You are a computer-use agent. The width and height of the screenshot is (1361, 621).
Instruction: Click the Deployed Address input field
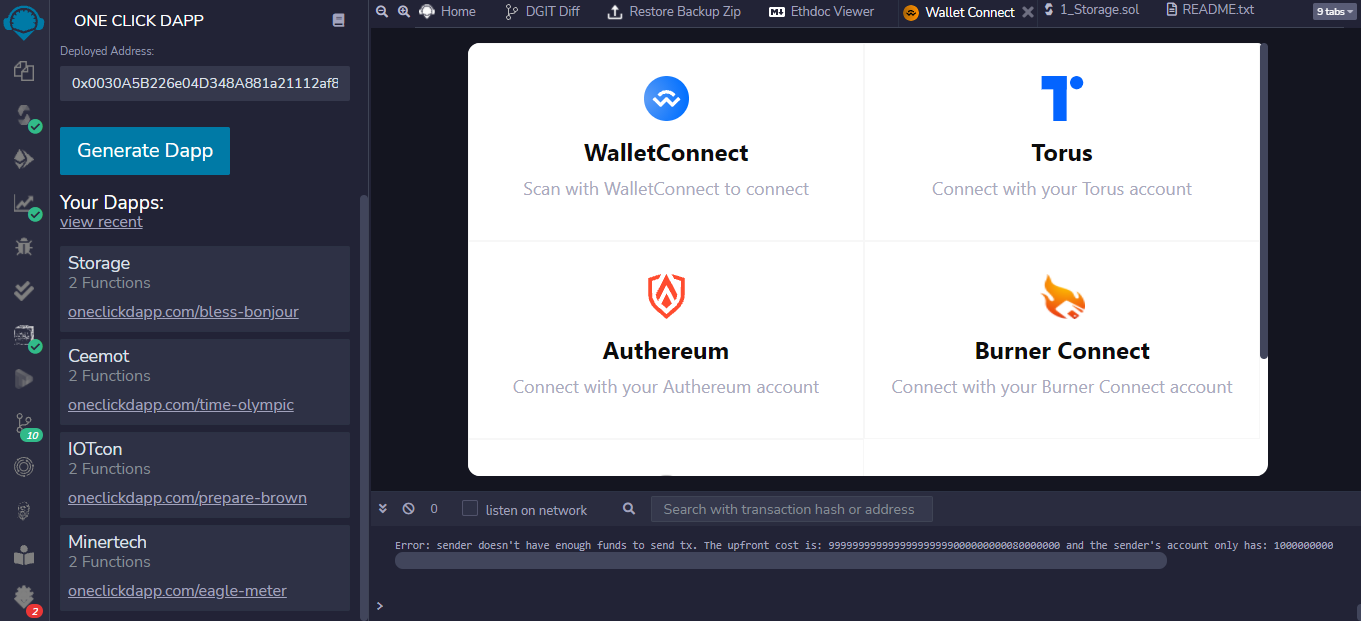tap(205, 83)
